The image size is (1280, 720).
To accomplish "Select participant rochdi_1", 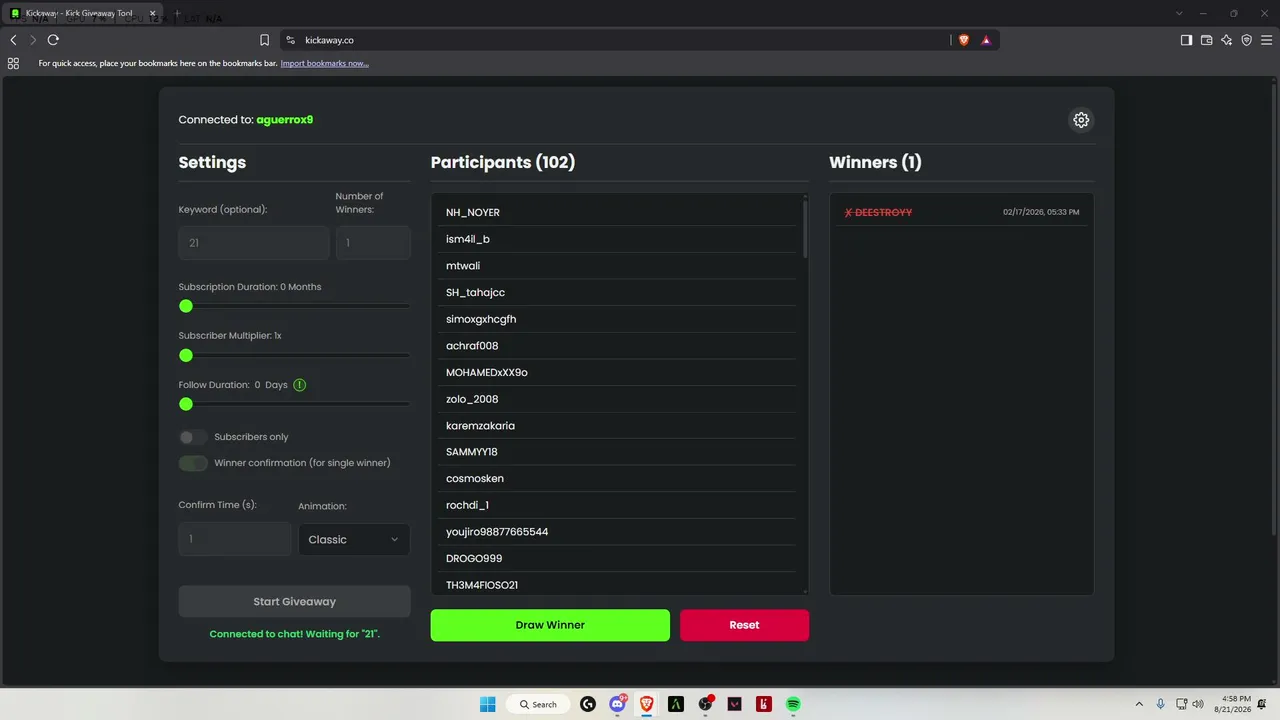I will [x=617, y=505].
